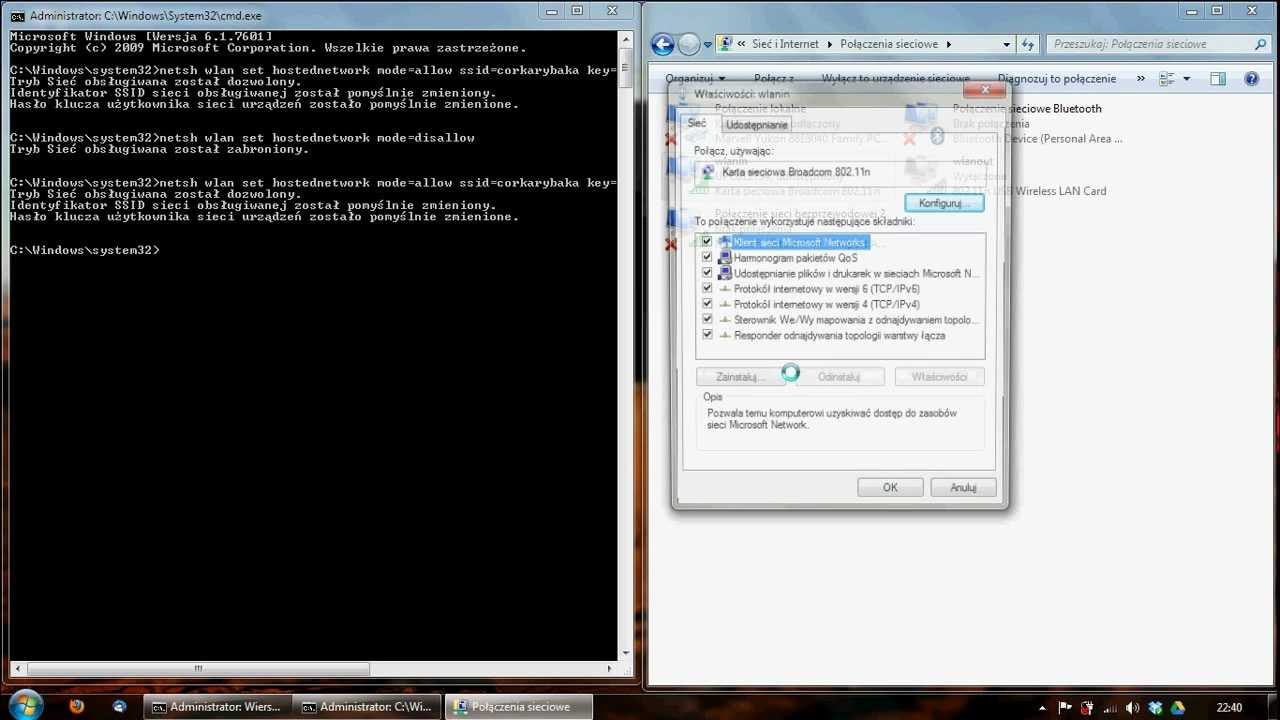
Task: Open the address bar history dropdown
Action: point(1007,44)
